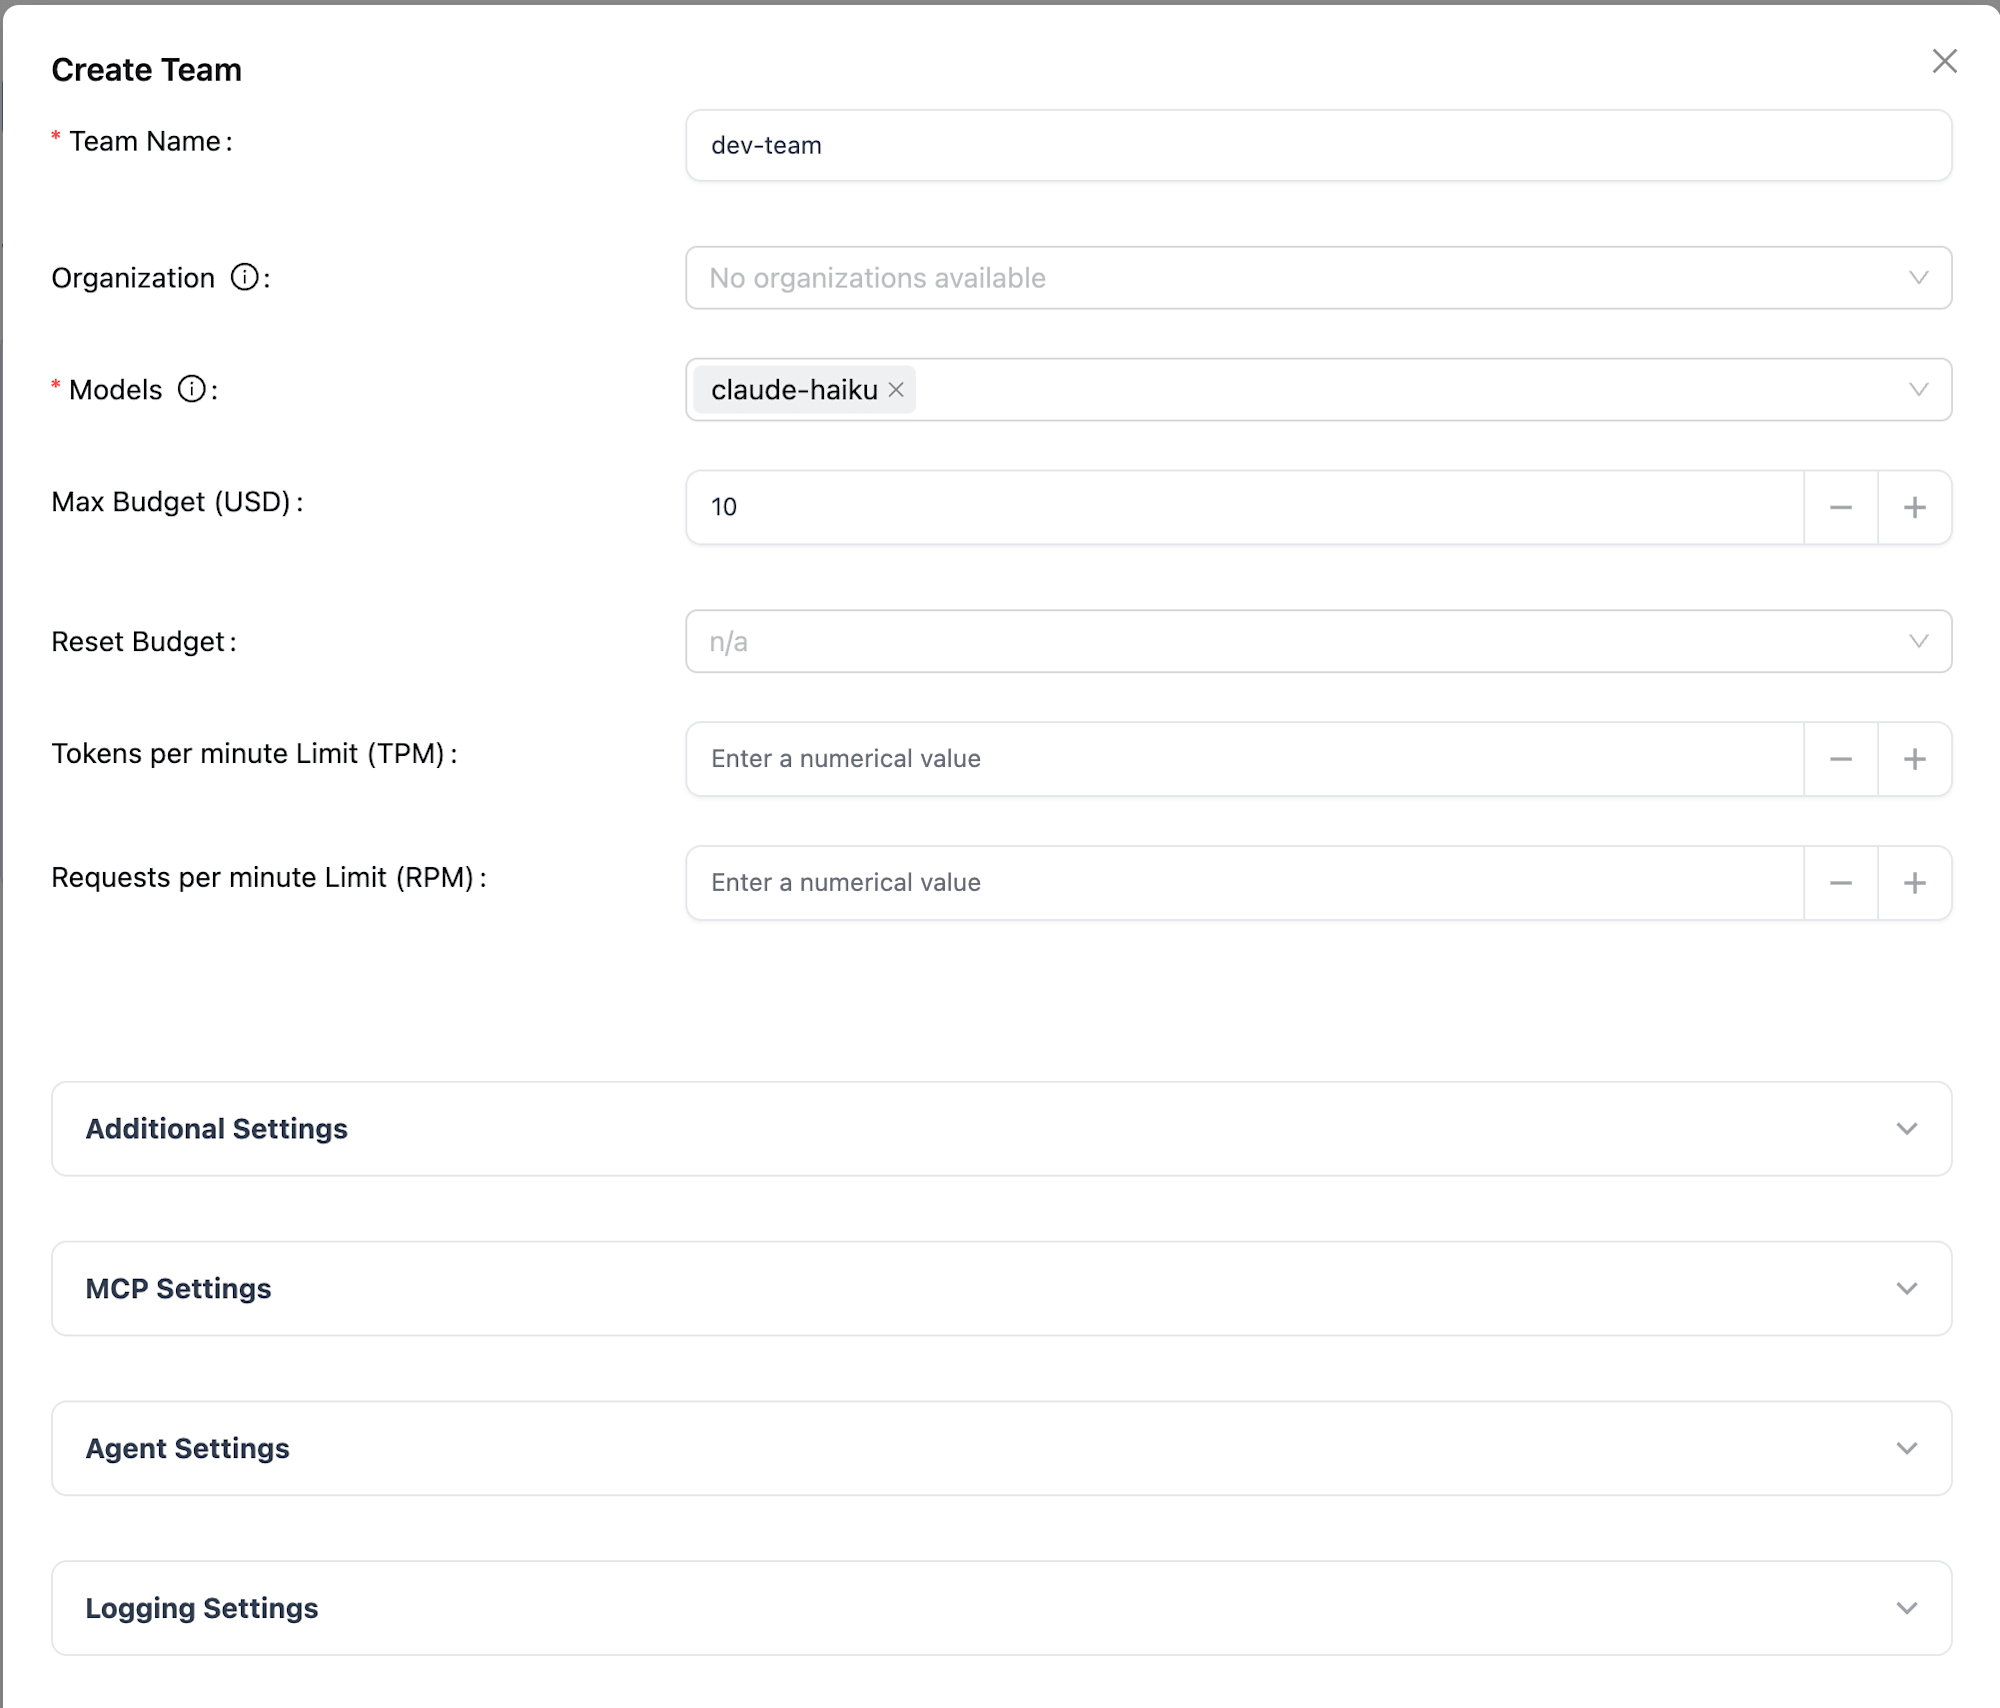Click the Organization info icon

(244, 277)
